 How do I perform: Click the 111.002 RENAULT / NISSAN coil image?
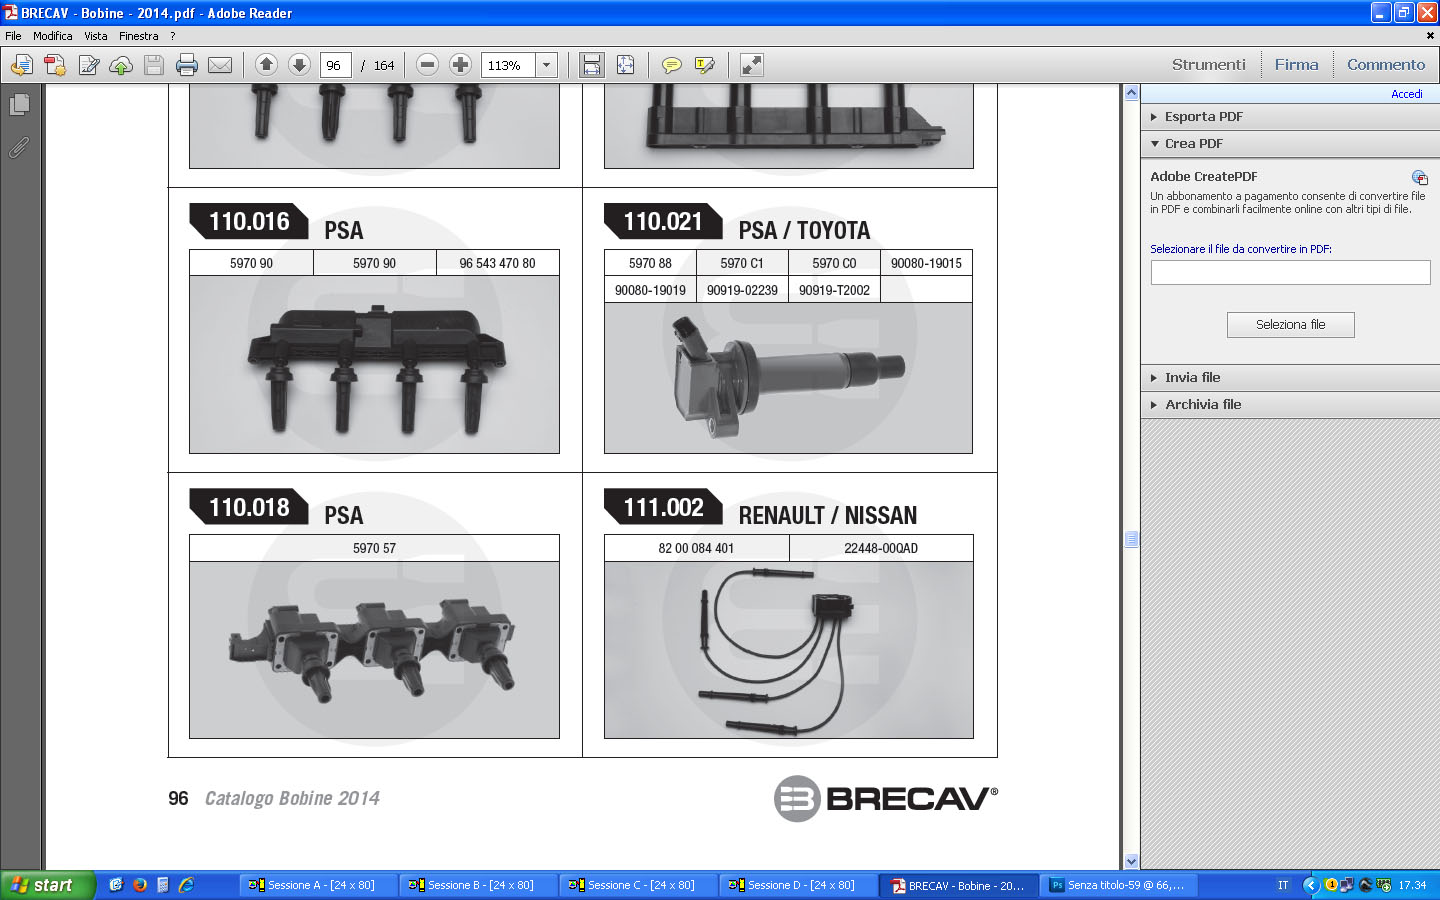pos(788,650)
